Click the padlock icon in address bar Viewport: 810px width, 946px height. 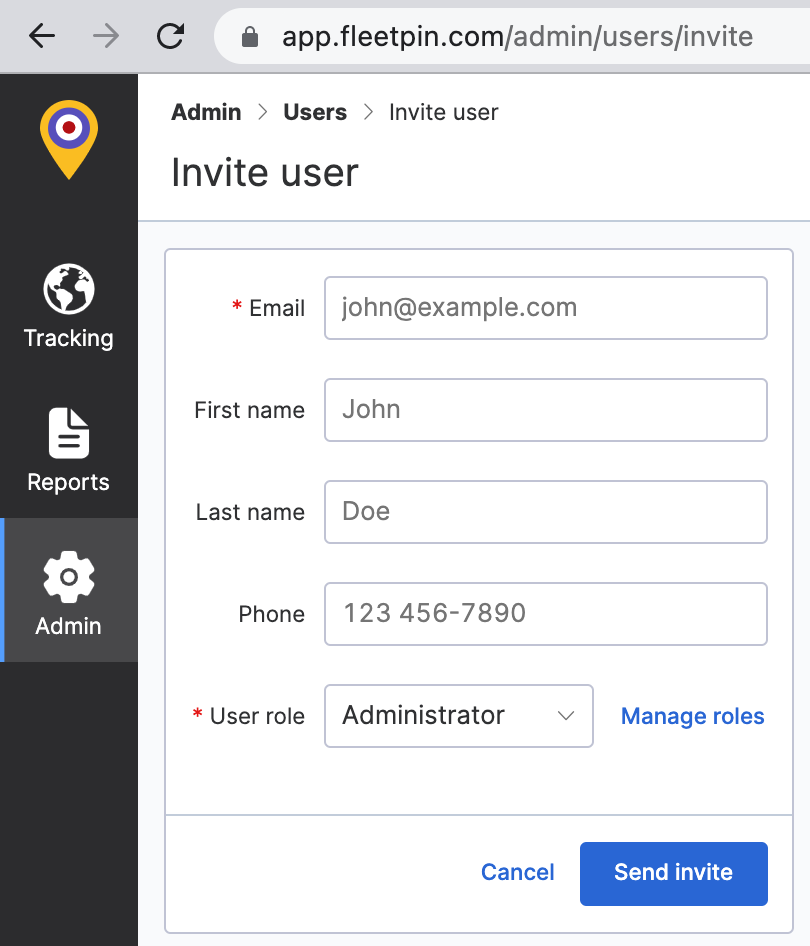coord(250,38)
